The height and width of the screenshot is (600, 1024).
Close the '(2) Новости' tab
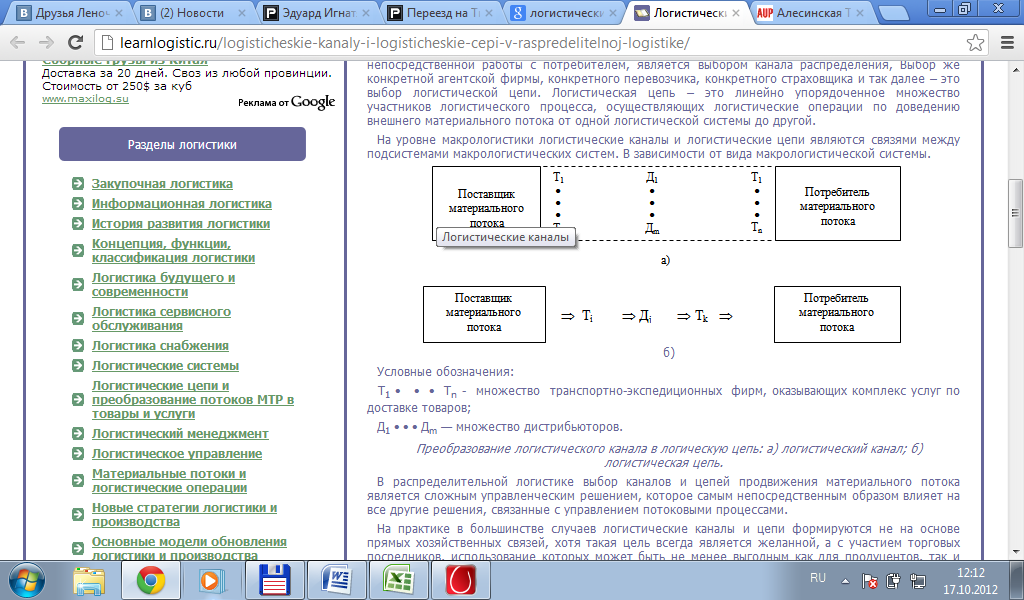point(242,12)
